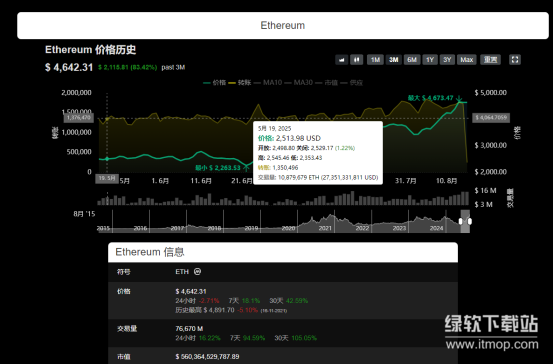Click the 重置 reset zoom button
This screenshot has height=364, width=553.
pyautogui.click(x=490, y=60)
